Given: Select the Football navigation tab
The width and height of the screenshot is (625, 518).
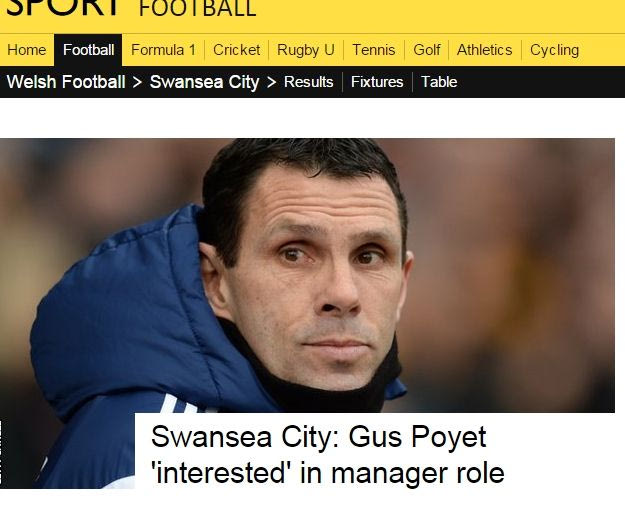Looking at the screenshot, I should tap(89, 50).
